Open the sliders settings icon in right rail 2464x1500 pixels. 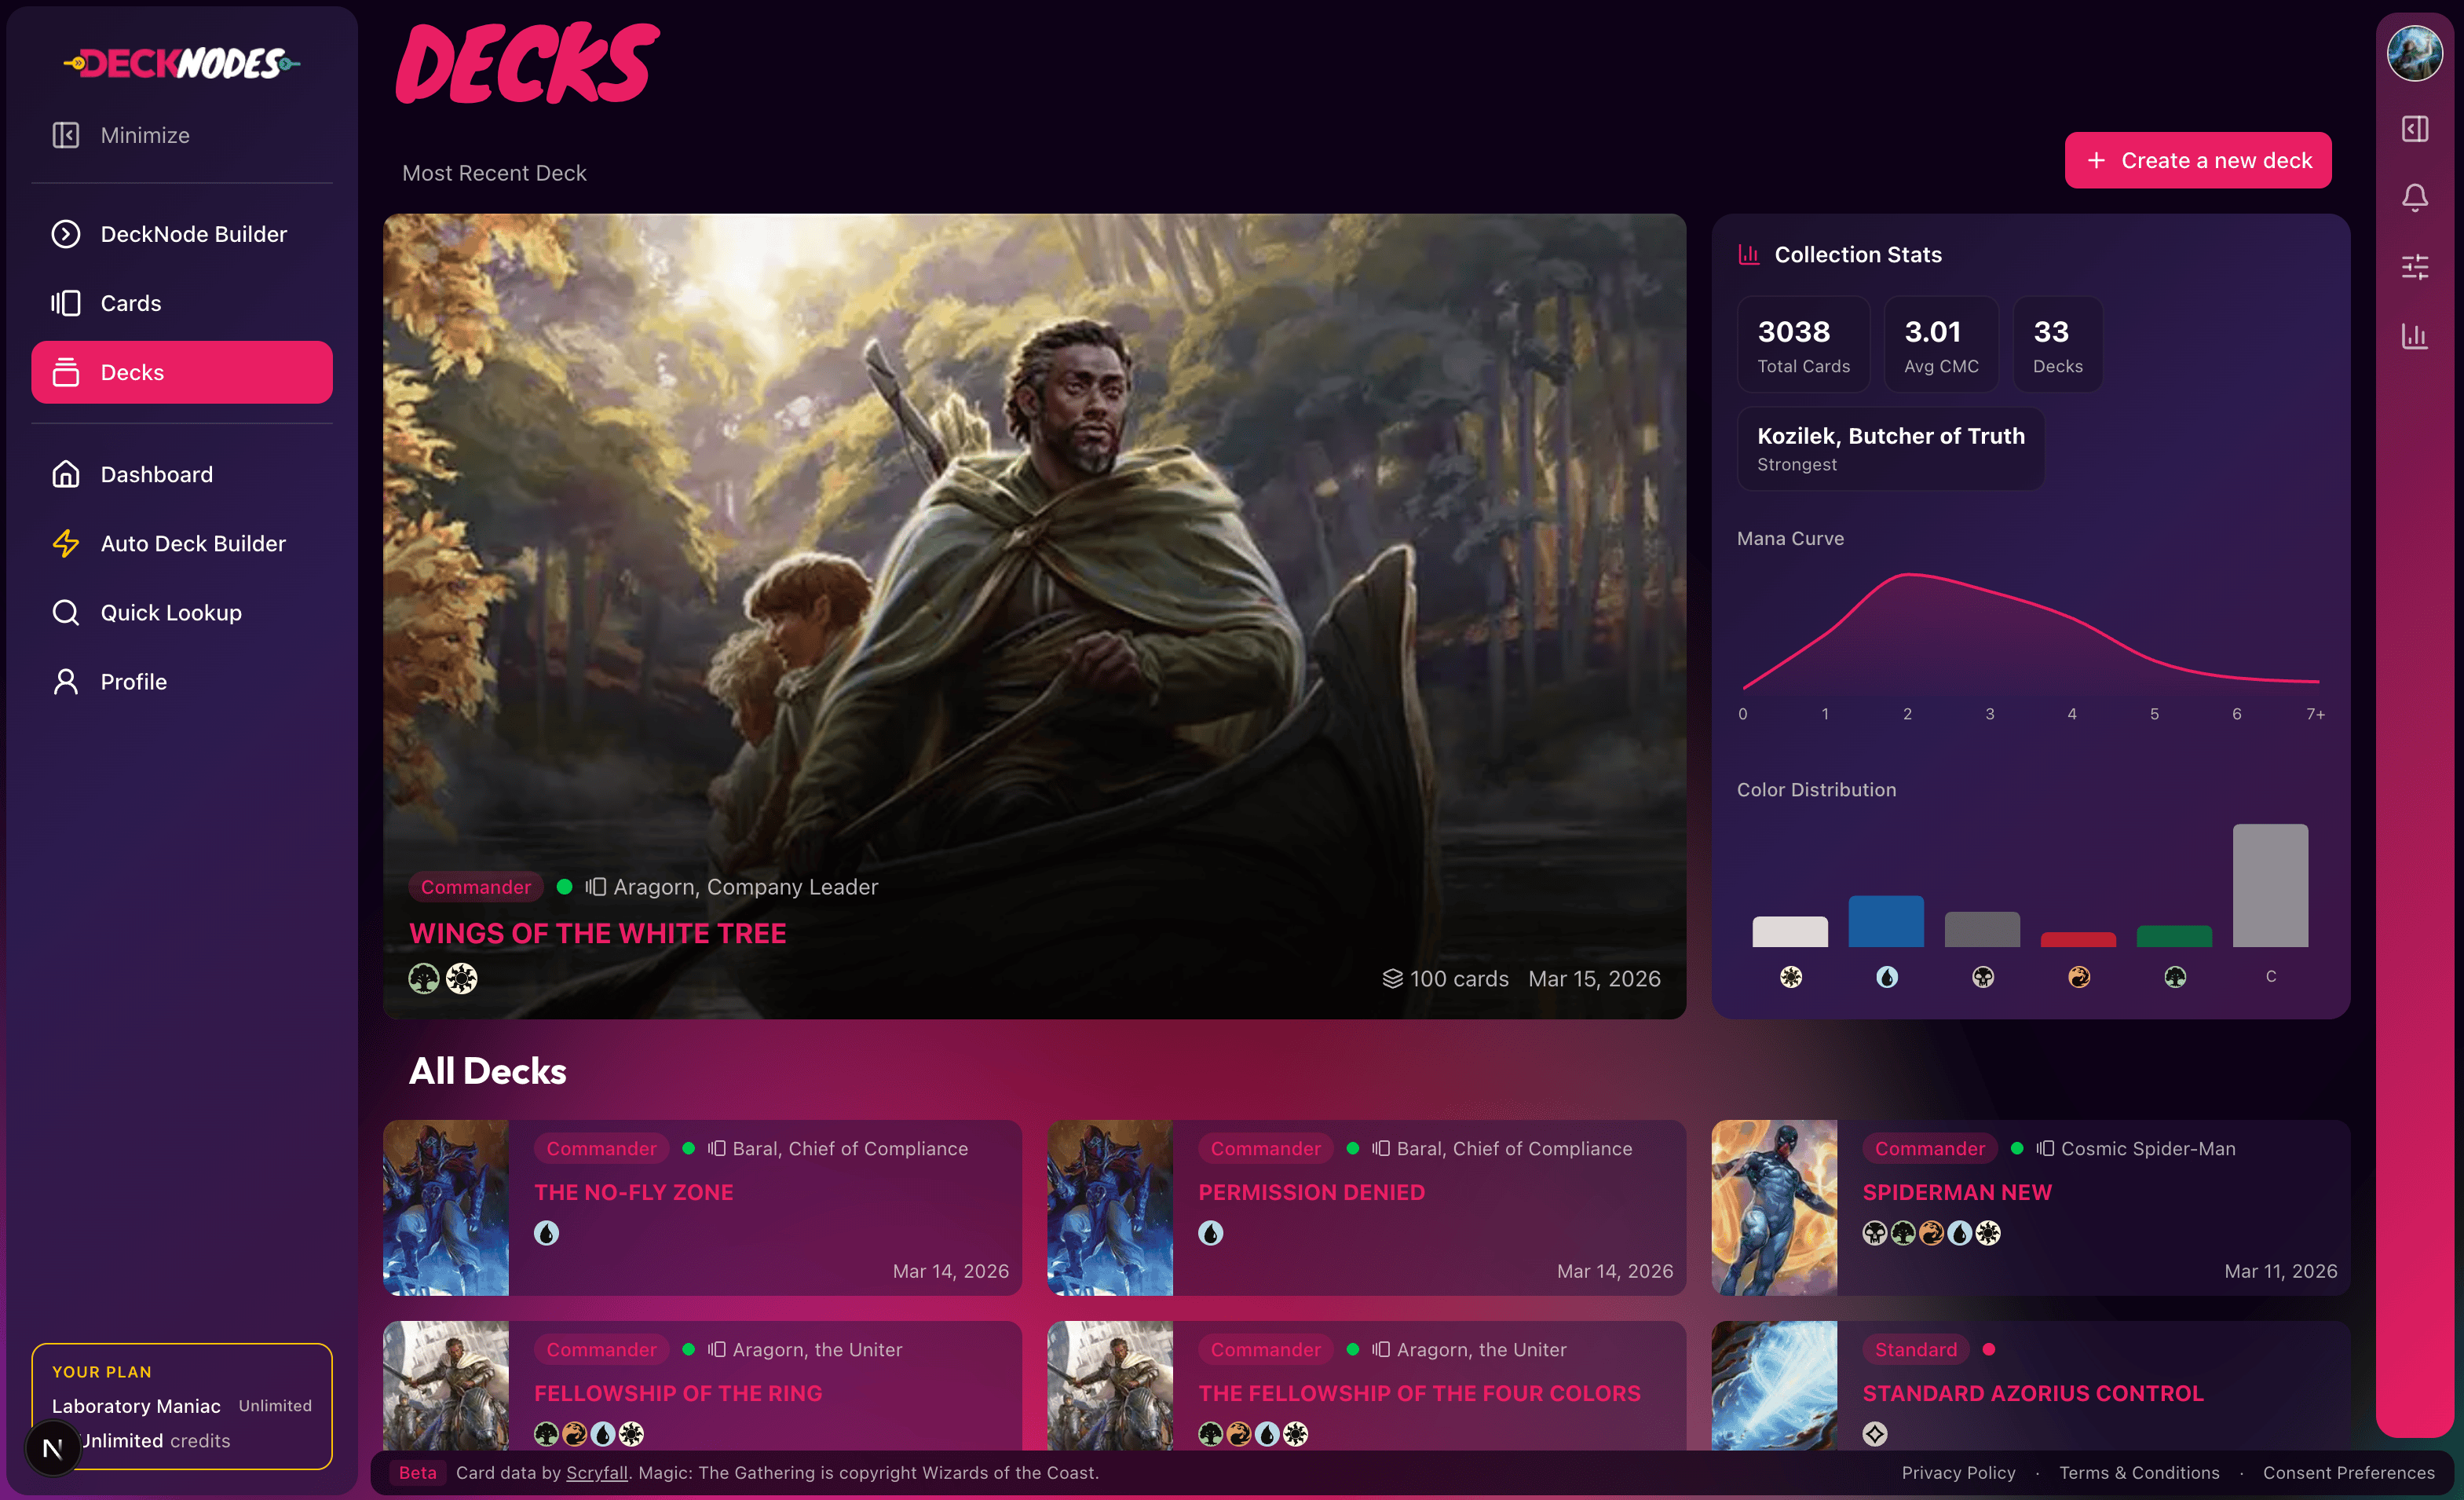[x=2414, y=266]
